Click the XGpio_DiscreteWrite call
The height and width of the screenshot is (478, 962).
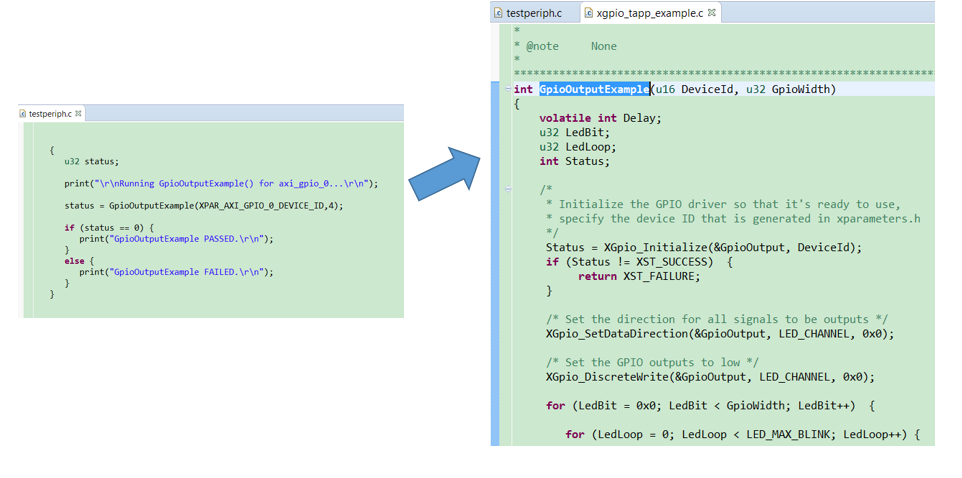pos(710,377)
